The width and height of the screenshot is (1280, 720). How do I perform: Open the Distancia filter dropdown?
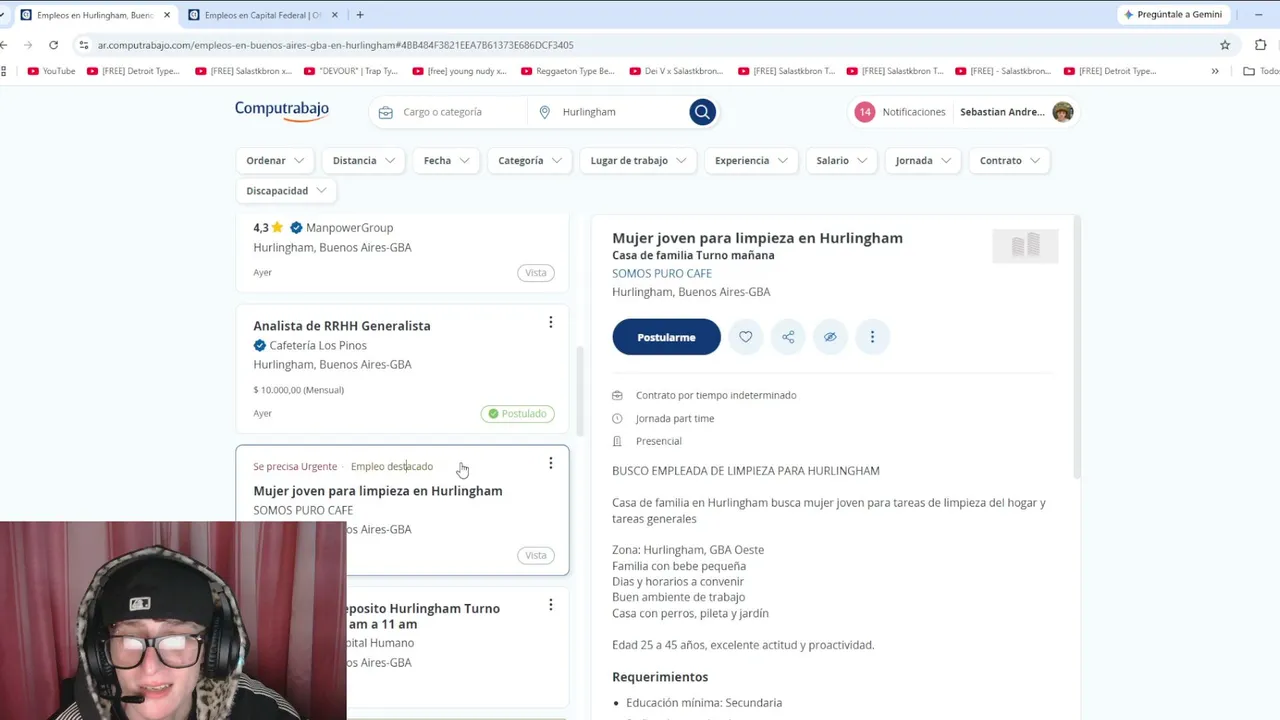point(364,160)
